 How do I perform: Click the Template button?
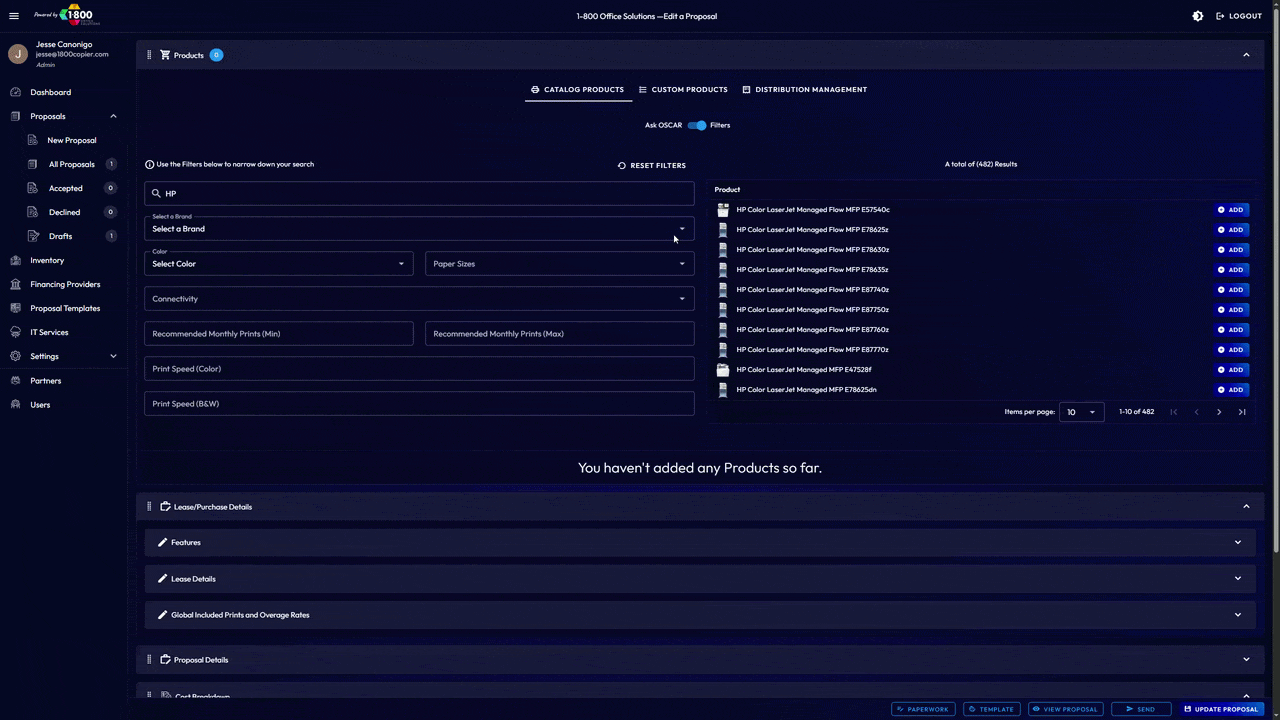pyautogui.click(x=991, y=709)
